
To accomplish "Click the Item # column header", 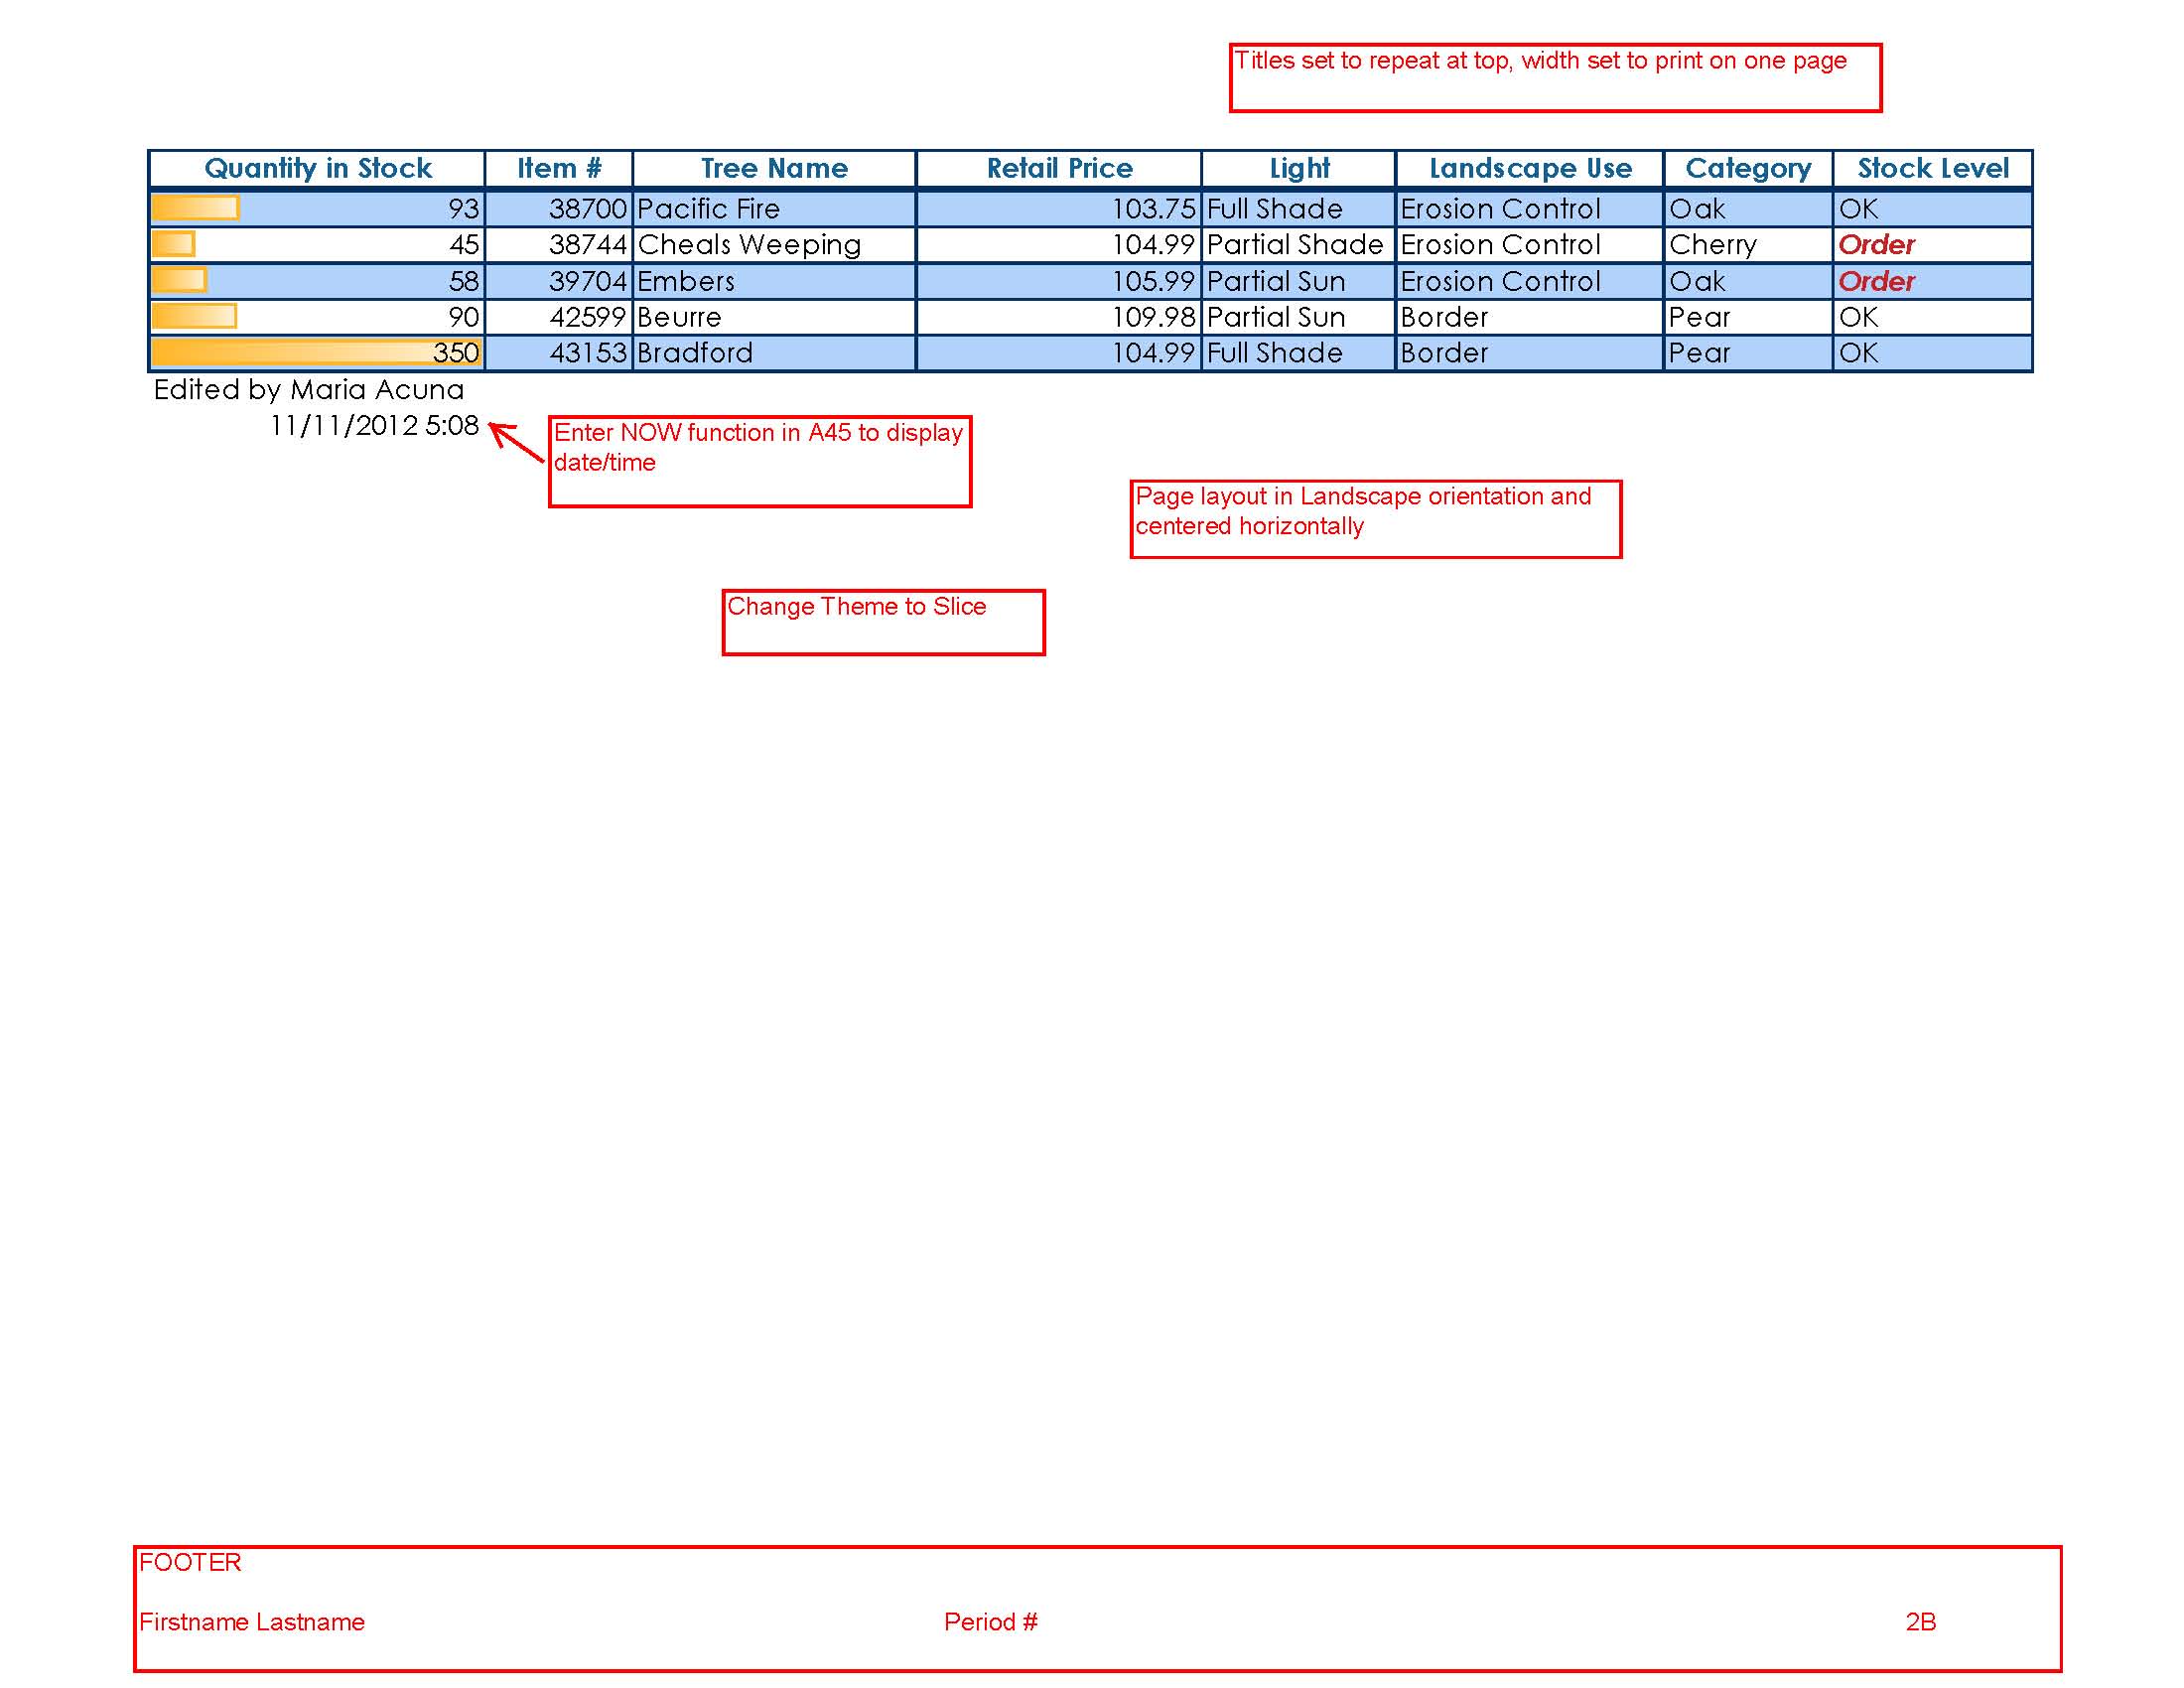I will pos(559,169).
